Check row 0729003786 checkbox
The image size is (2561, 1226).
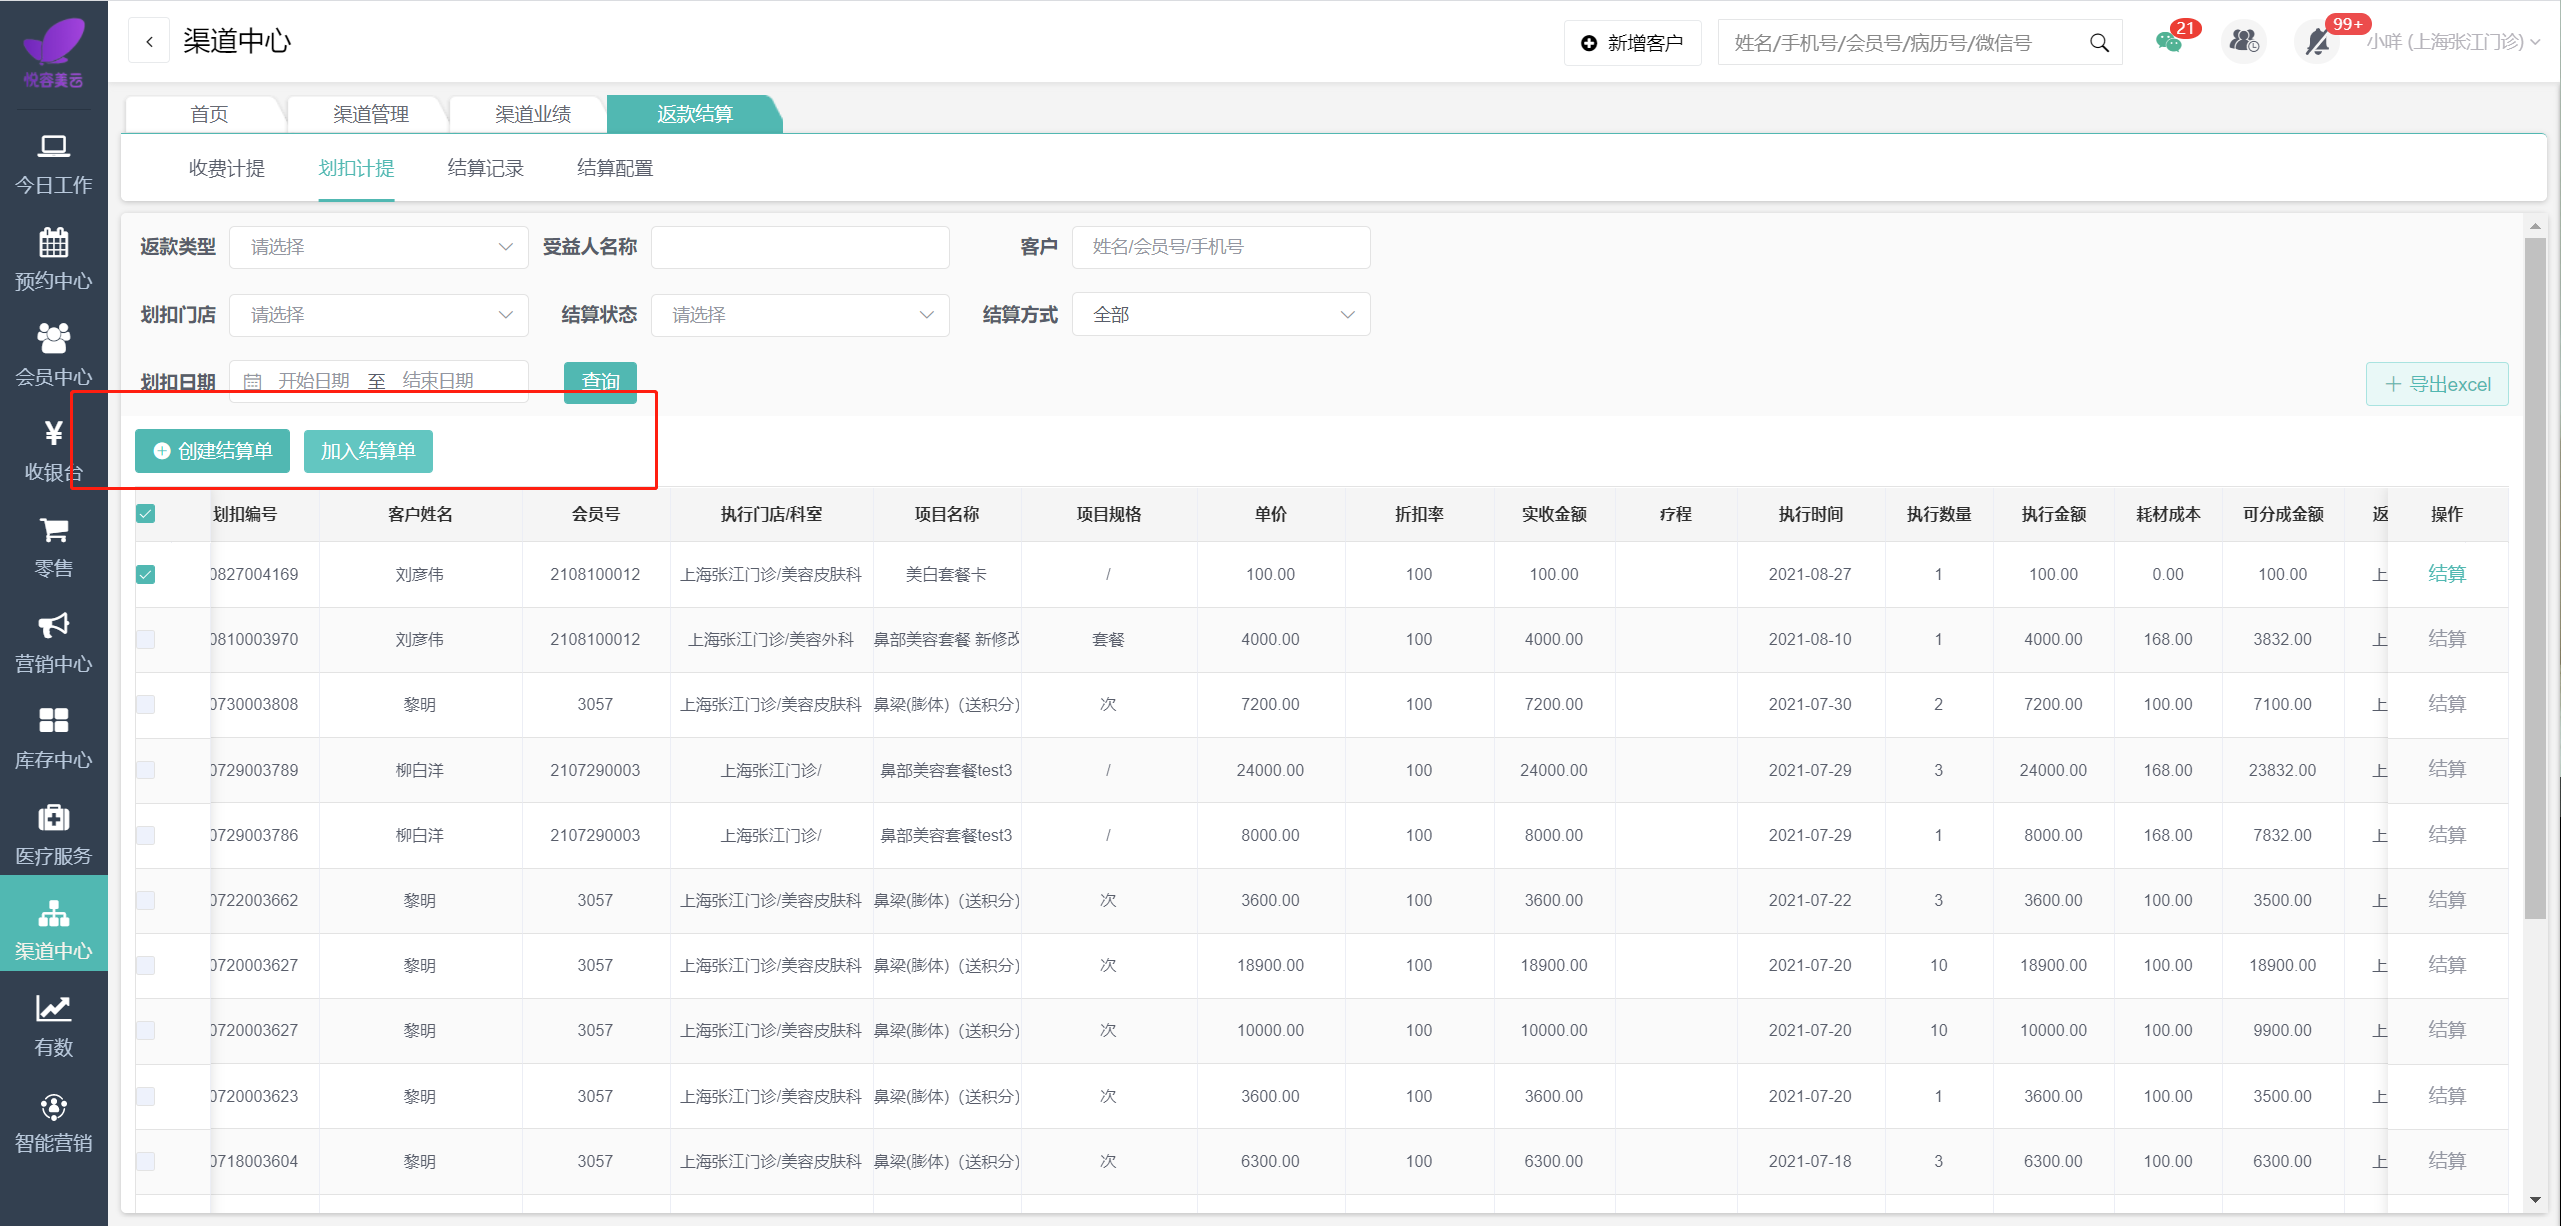(146, 835)
